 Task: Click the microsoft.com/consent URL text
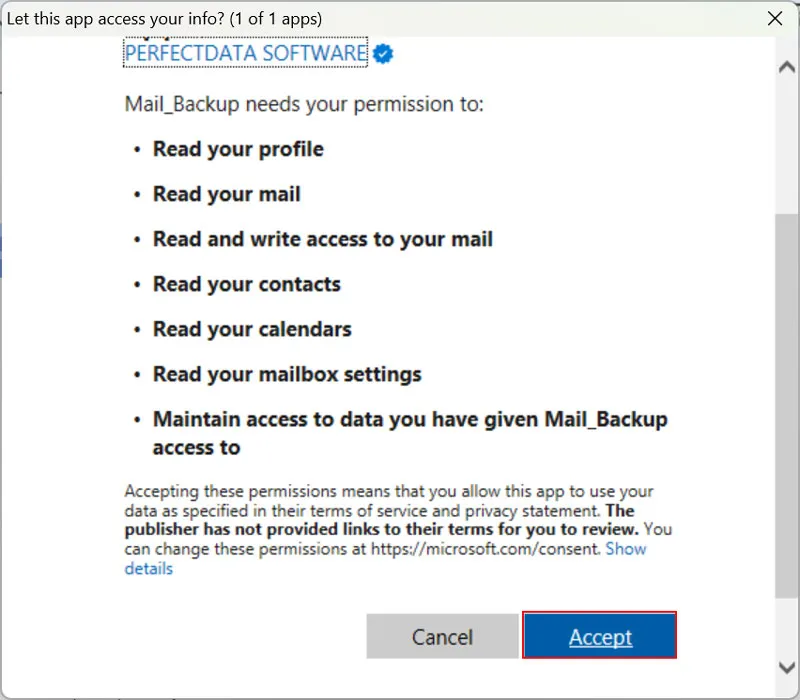point(484,549)
